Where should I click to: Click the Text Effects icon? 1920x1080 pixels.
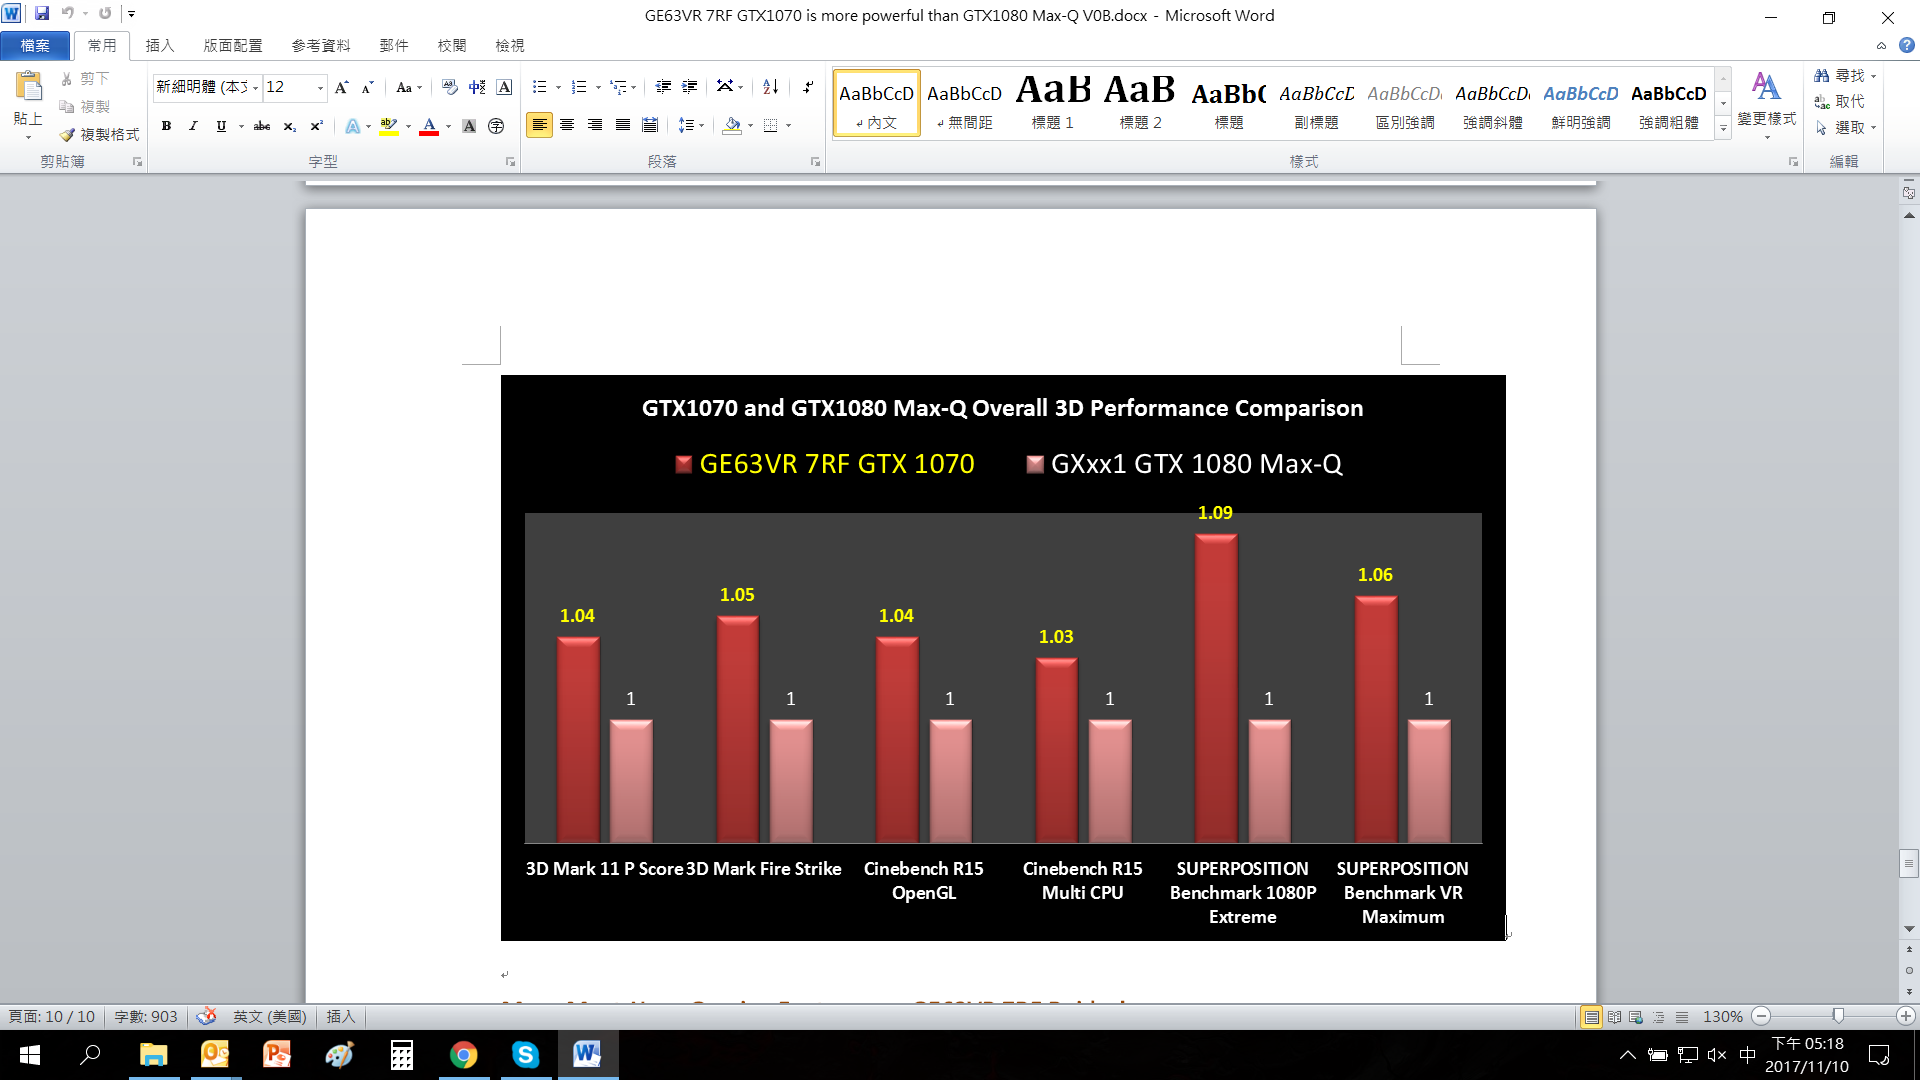click(353, 126)
